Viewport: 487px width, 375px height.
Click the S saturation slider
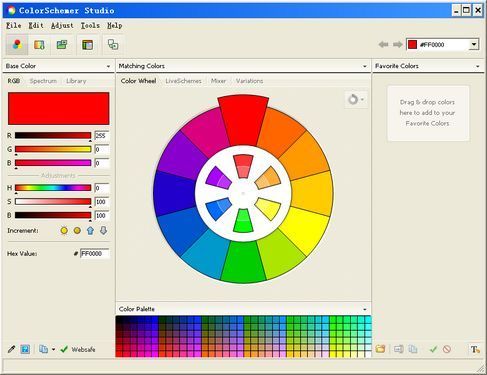pyautogui.click(x=53, y=201)
